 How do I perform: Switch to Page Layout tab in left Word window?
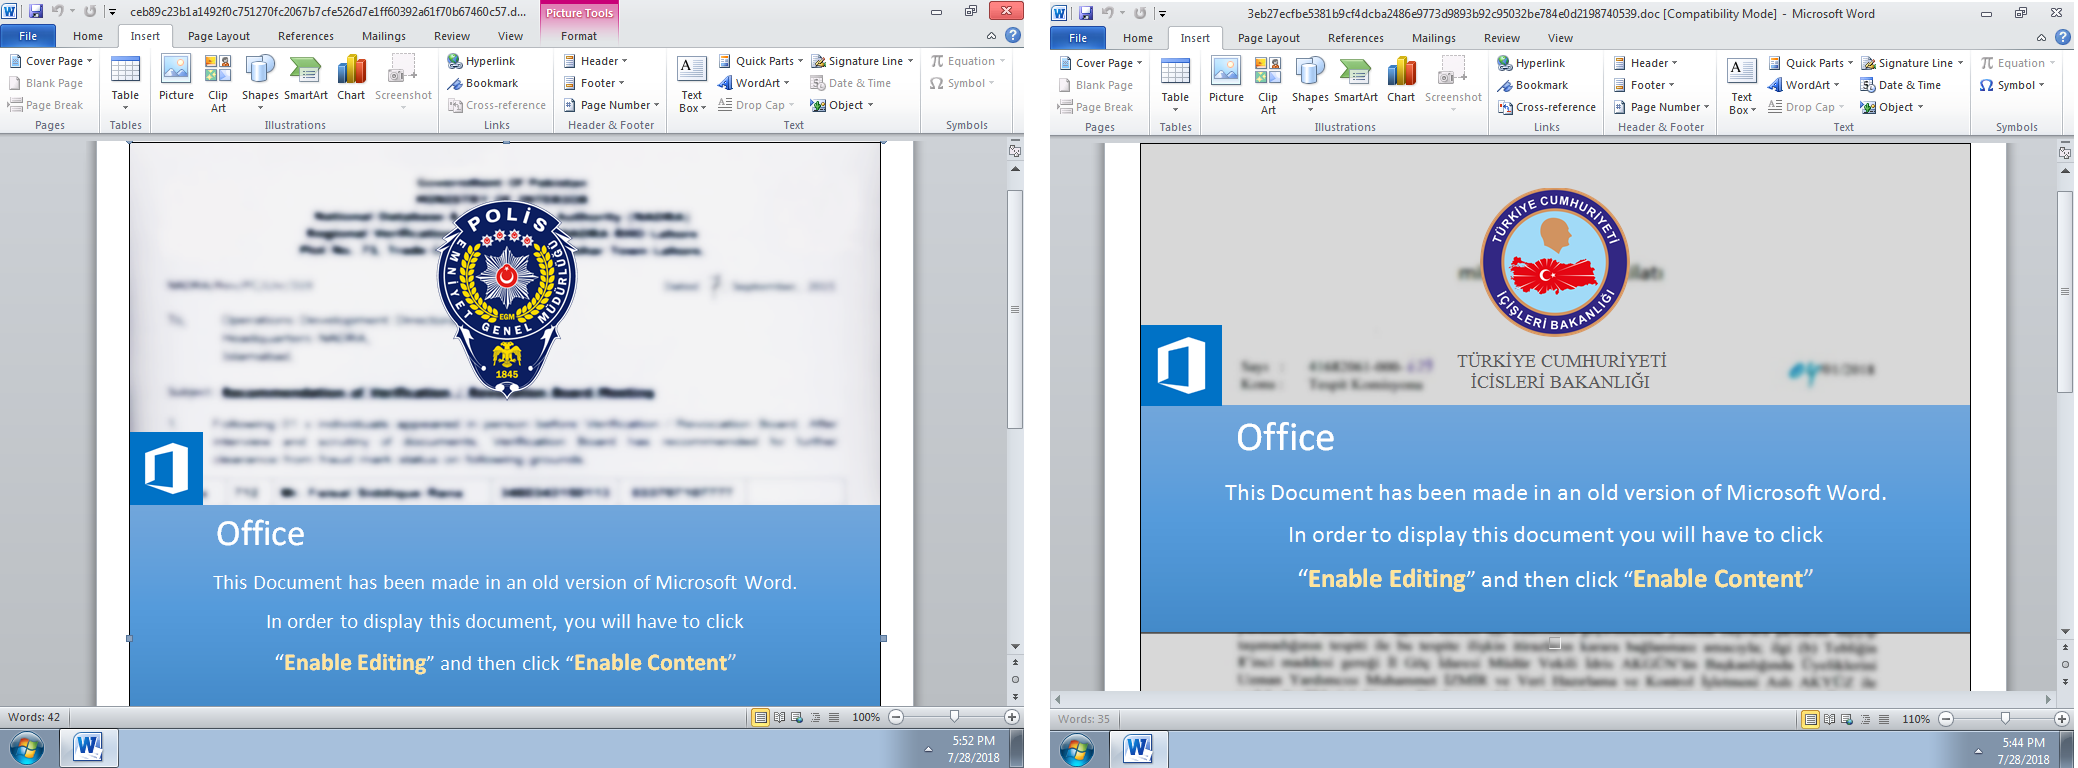pos(219,36)
